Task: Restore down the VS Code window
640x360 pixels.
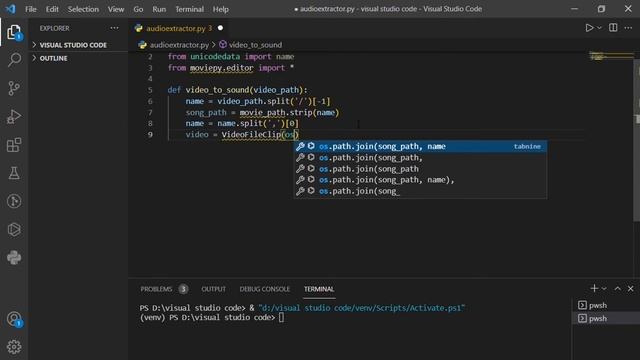Action: pyautogui.click(x=601, y=9)
